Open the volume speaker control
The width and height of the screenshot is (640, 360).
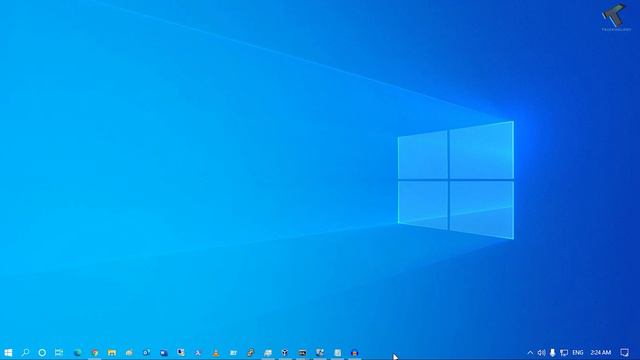[541, 353]
